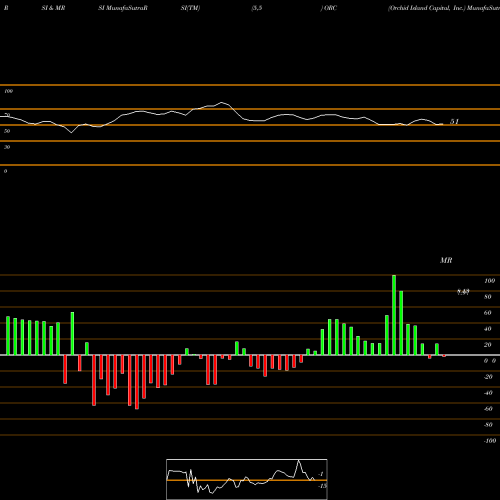This screenshot has width=500, height=500.
Task: Click the peak of the RSI line above 70
Action: pos(222,103)
